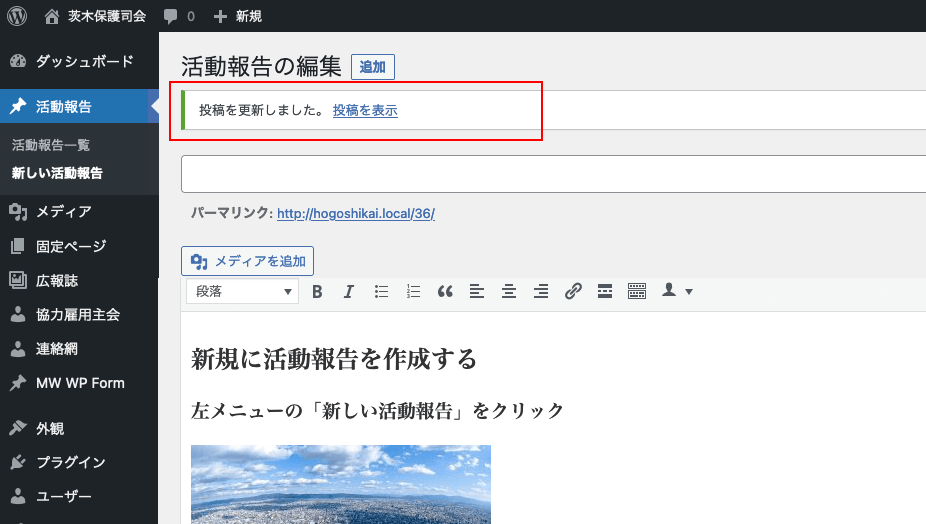Click the 投稿を表示 link

[365, 110]
